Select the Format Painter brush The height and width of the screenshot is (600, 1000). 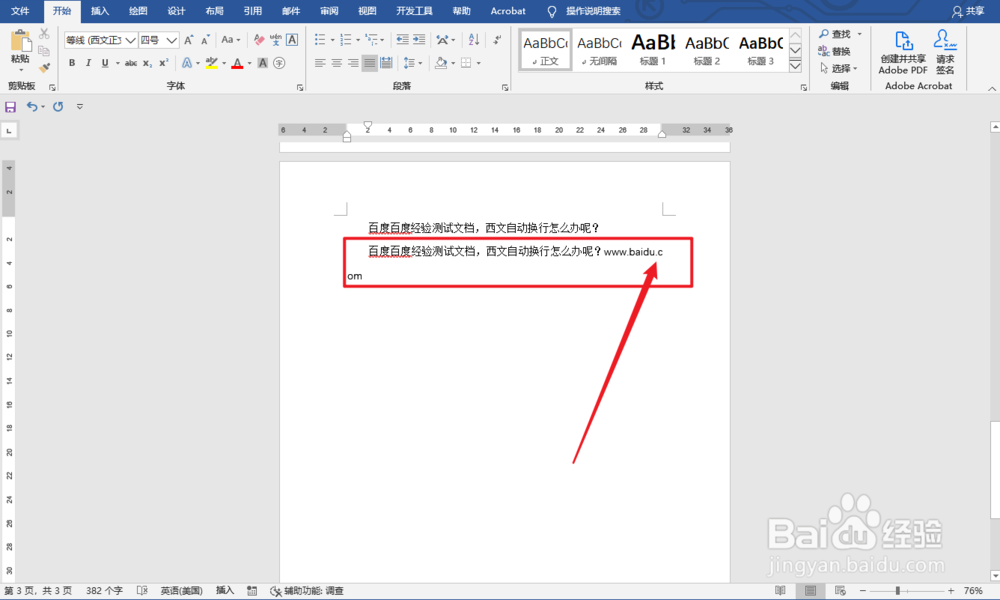point(44,68)
